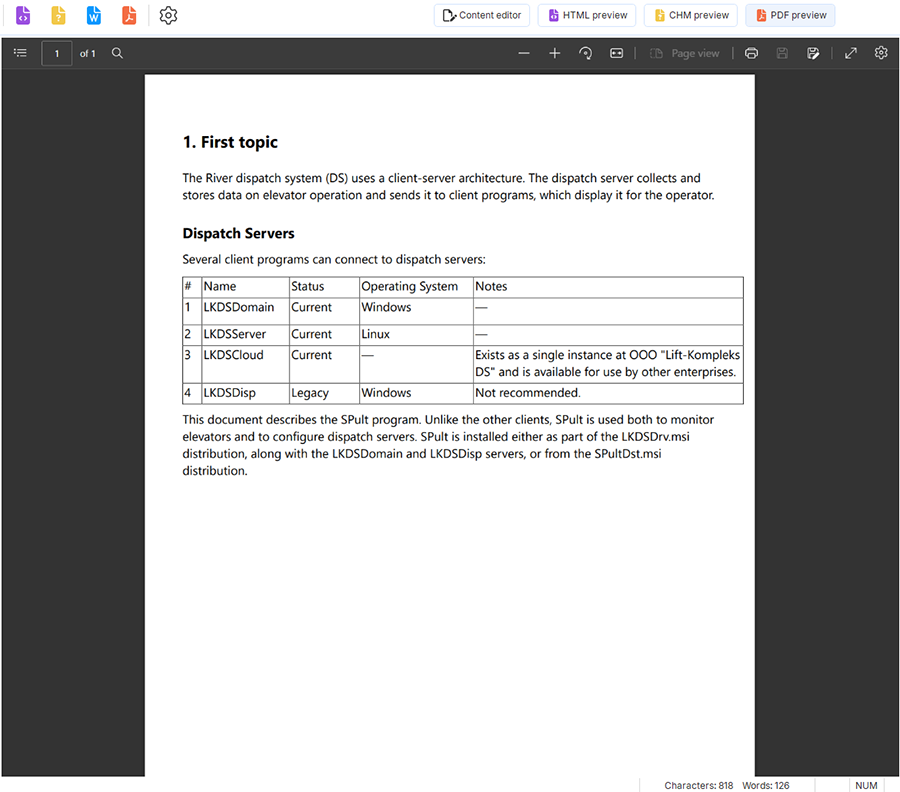Fit page to width icon
The width and height of the screenshot is (900, 792).
point(616,53)
